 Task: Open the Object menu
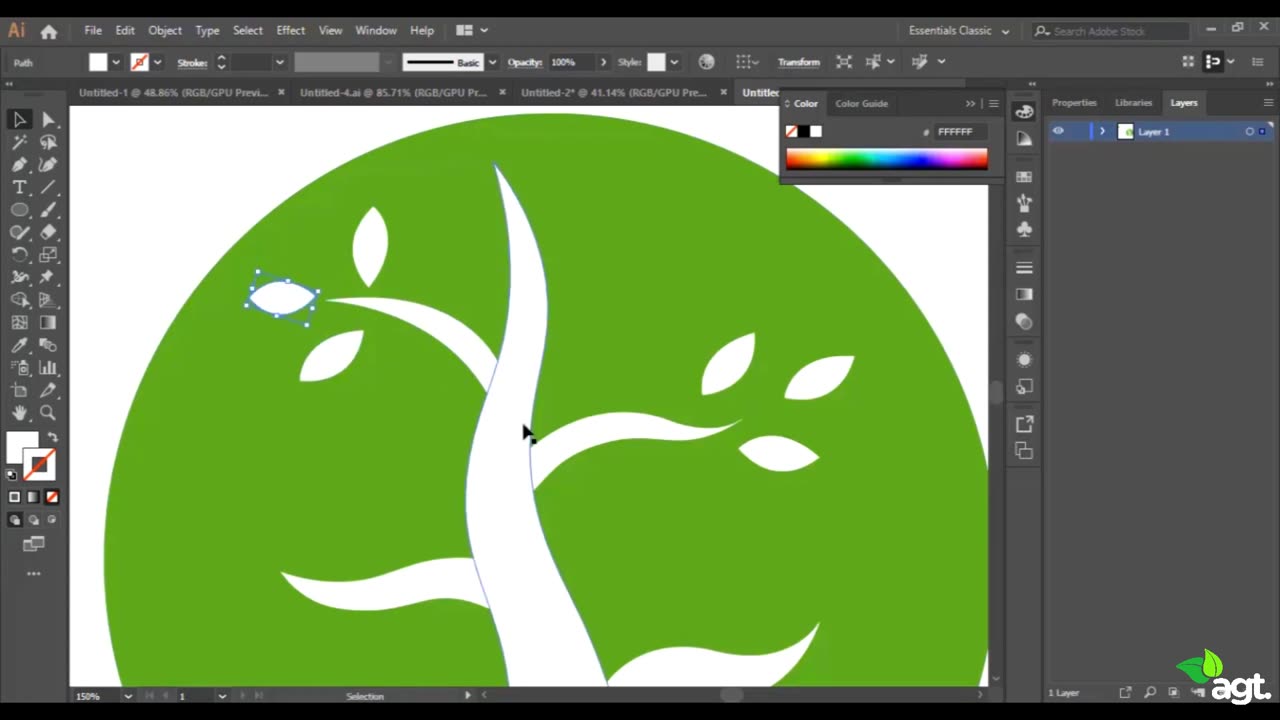click(165, 31)
